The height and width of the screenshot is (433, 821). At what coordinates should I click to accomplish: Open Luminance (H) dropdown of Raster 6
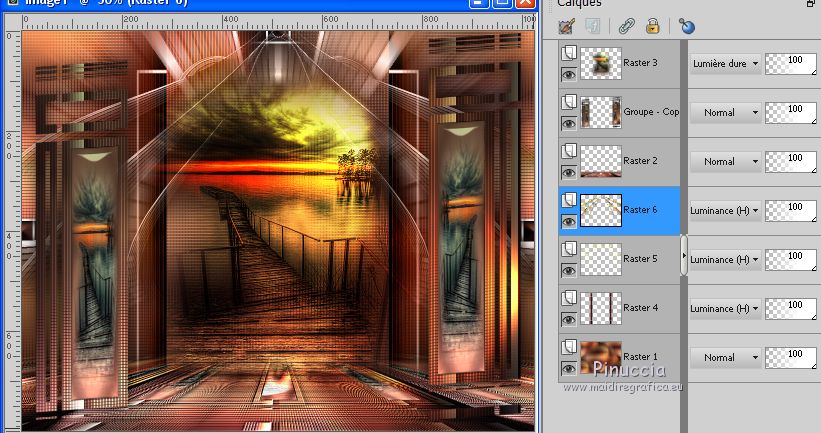(x=725, y=210)
